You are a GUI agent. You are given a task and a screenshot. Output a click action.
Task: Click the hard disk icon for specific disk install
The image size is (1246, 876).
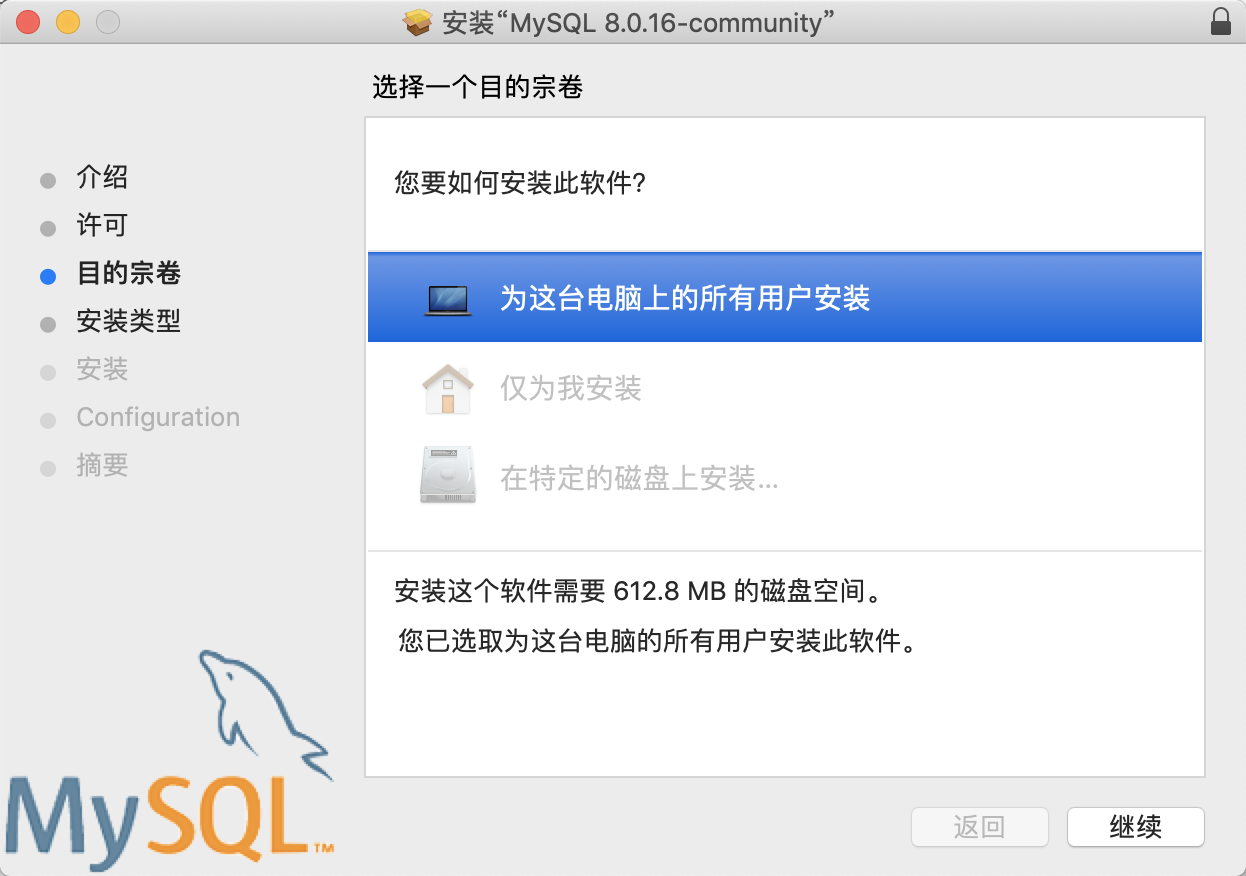(x=448, y=474)
